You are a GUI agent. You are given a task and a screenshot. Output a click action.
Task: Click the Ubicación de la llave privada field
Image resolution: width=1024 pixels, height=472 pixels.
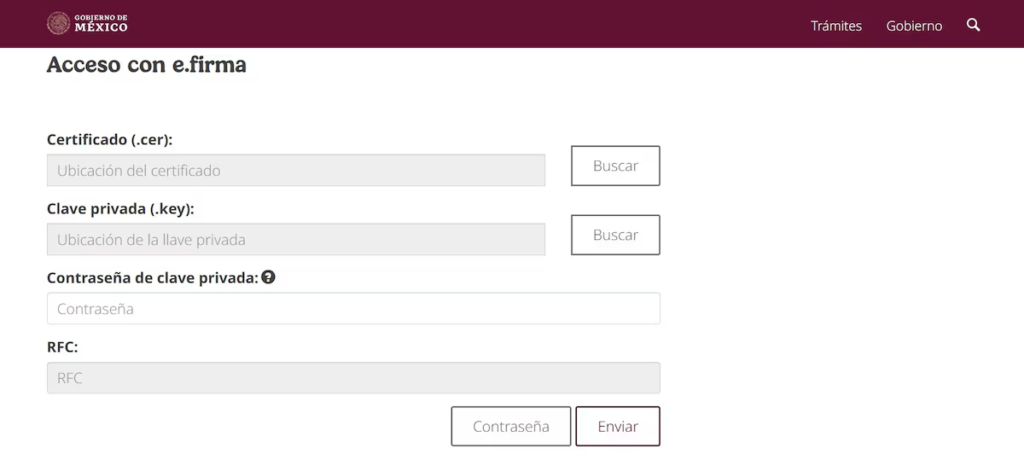pos(296,240)
